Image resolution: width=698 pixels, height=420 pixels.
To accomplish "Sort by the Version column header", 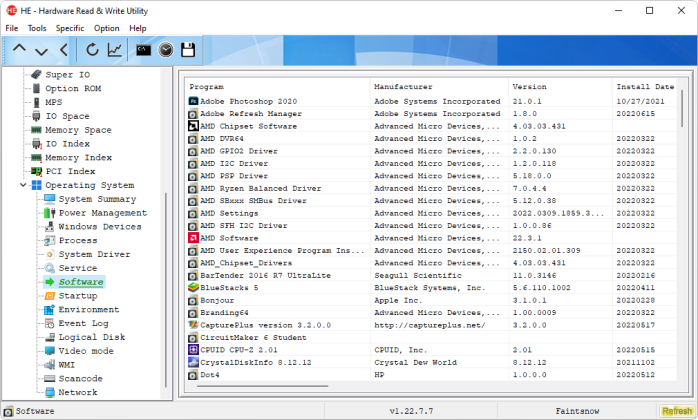I will point(560,86).
